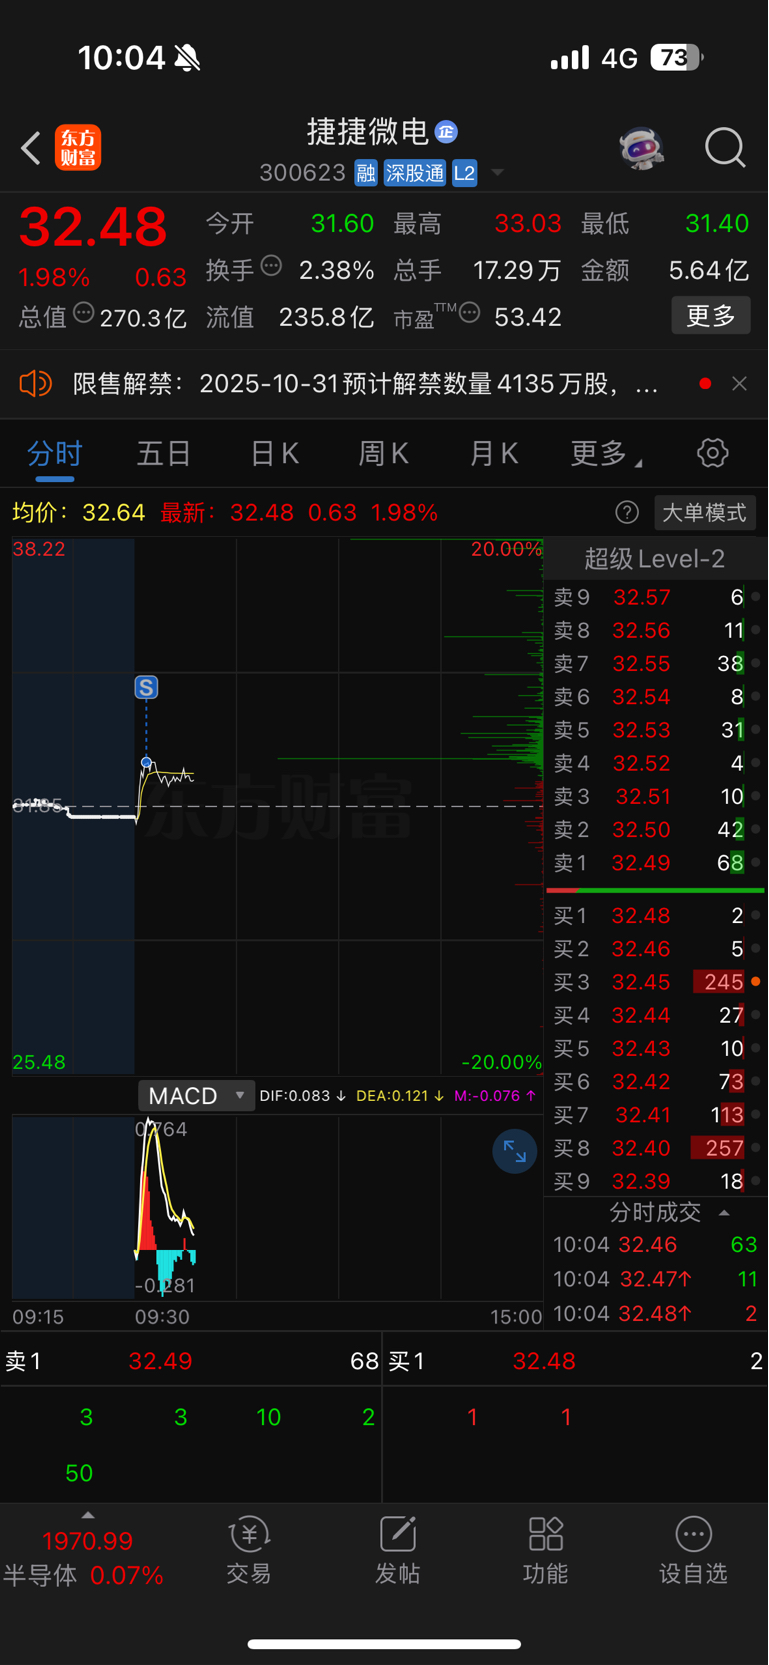769x1665 pixels.
Task: Tap the battery indicator in status bar
Action: (677, 58)
